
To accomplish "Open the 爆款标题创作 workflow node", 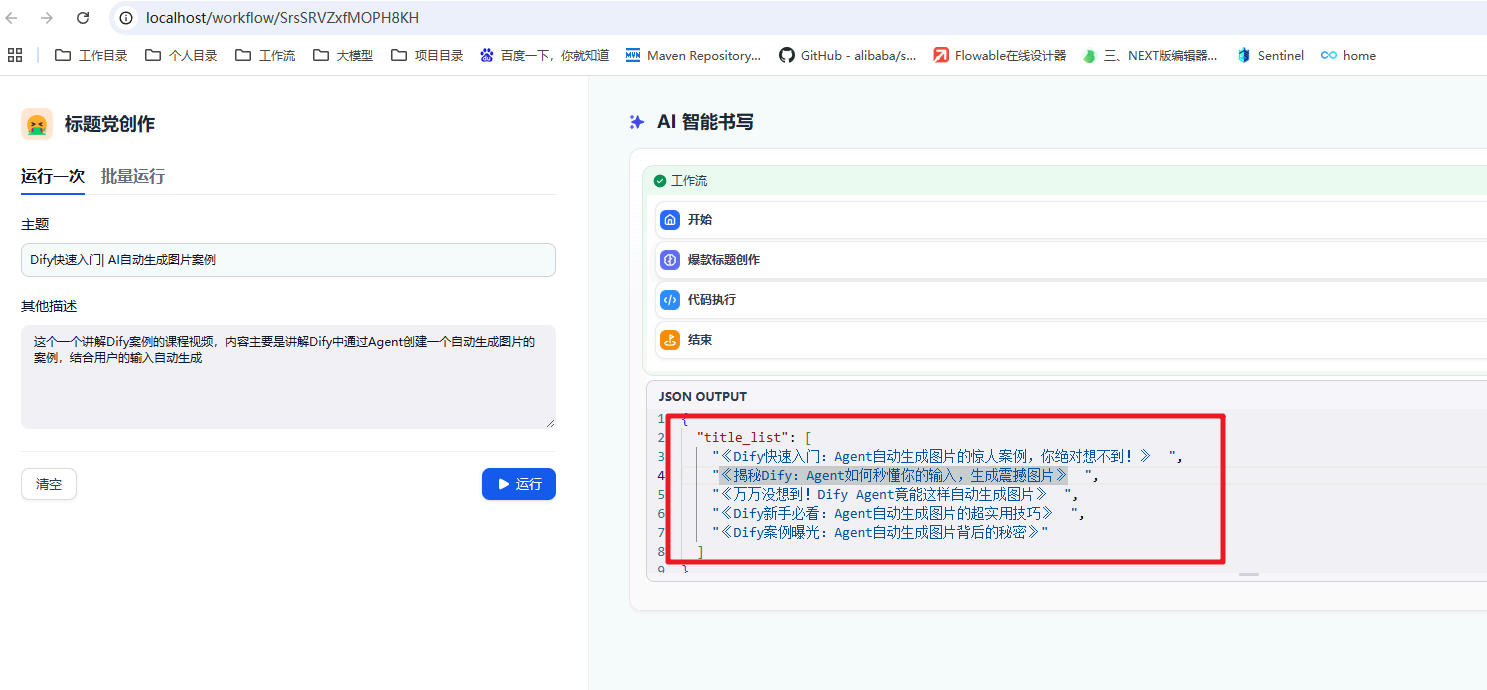I will pos(1072,260).
